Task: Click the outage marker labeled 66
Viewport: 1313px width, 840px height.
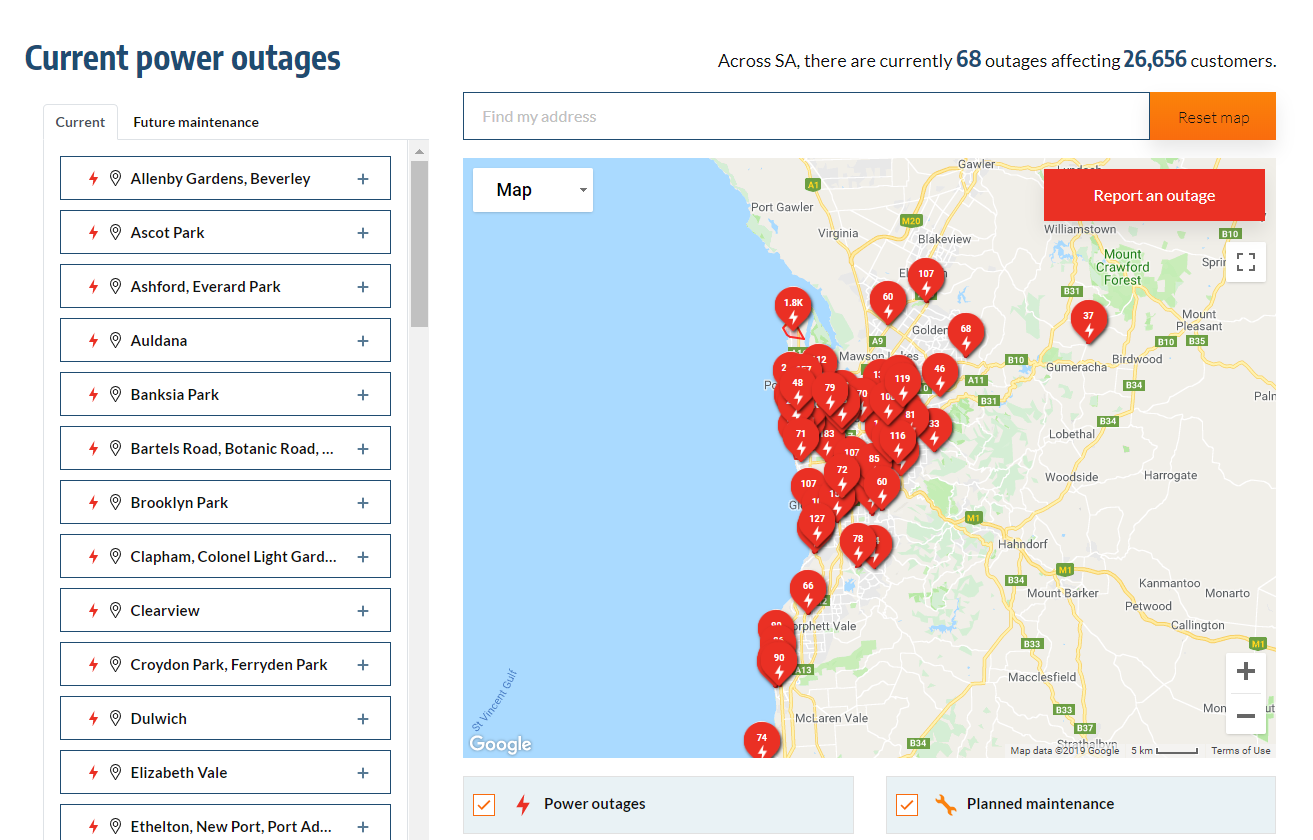Action: point(808,591)
